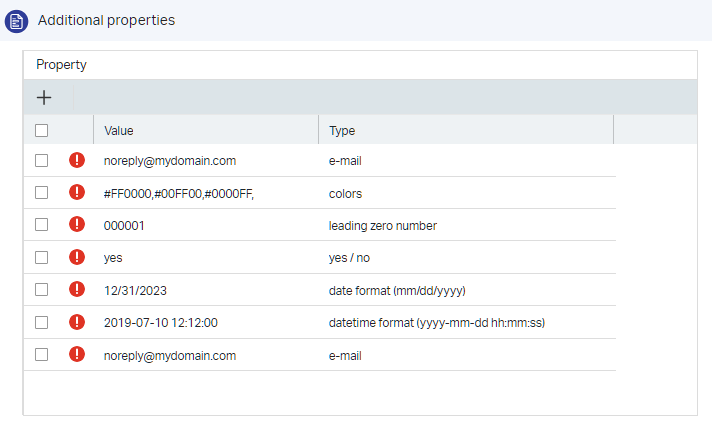The image size is (712, 436).
Task: Click error icon on yes / no row
Action: pyautogui.click(x=77, y=257)
